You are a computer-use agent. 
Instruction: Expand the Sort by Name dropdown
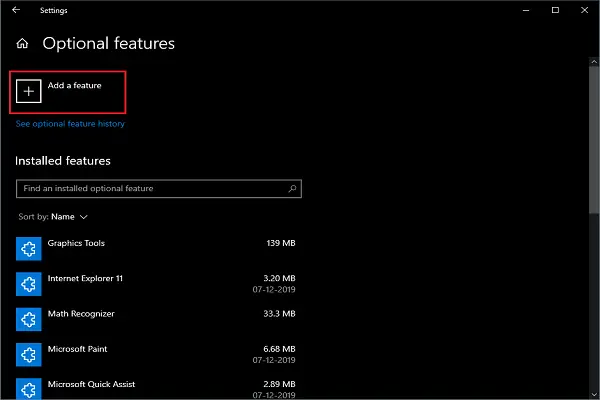53,217
